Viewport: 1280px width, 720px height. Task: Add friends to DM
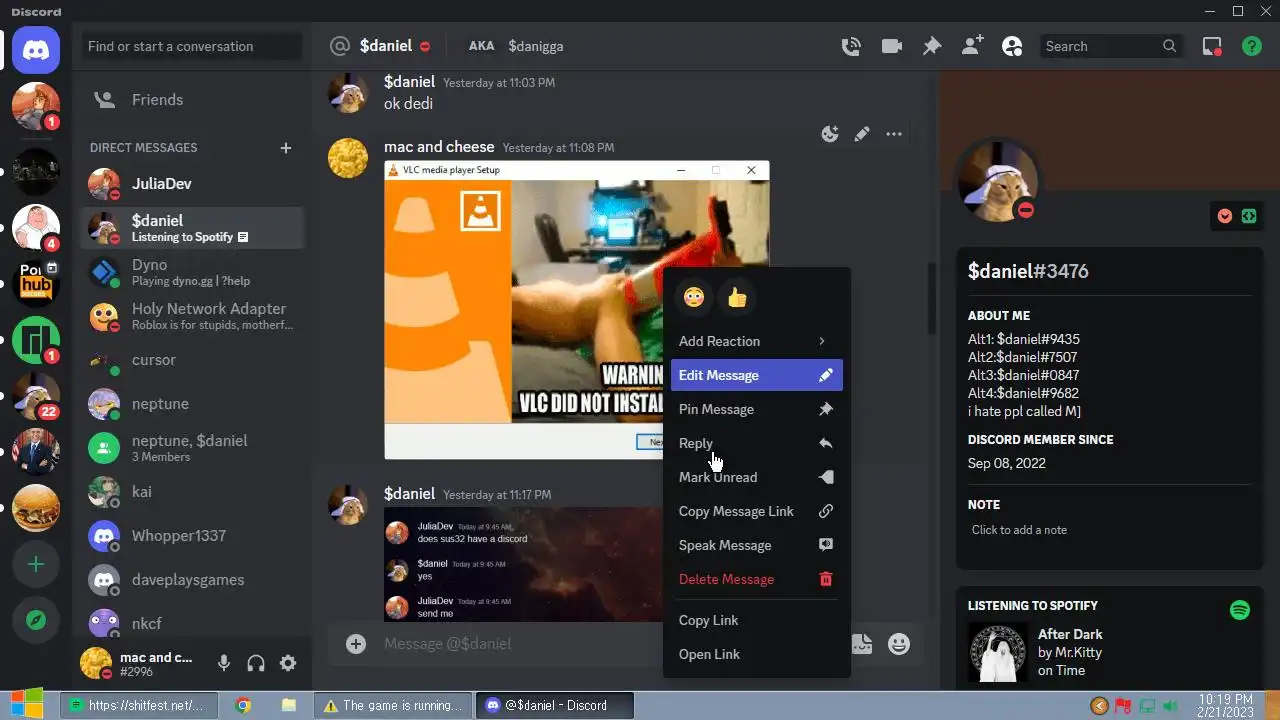pos(971,46)
